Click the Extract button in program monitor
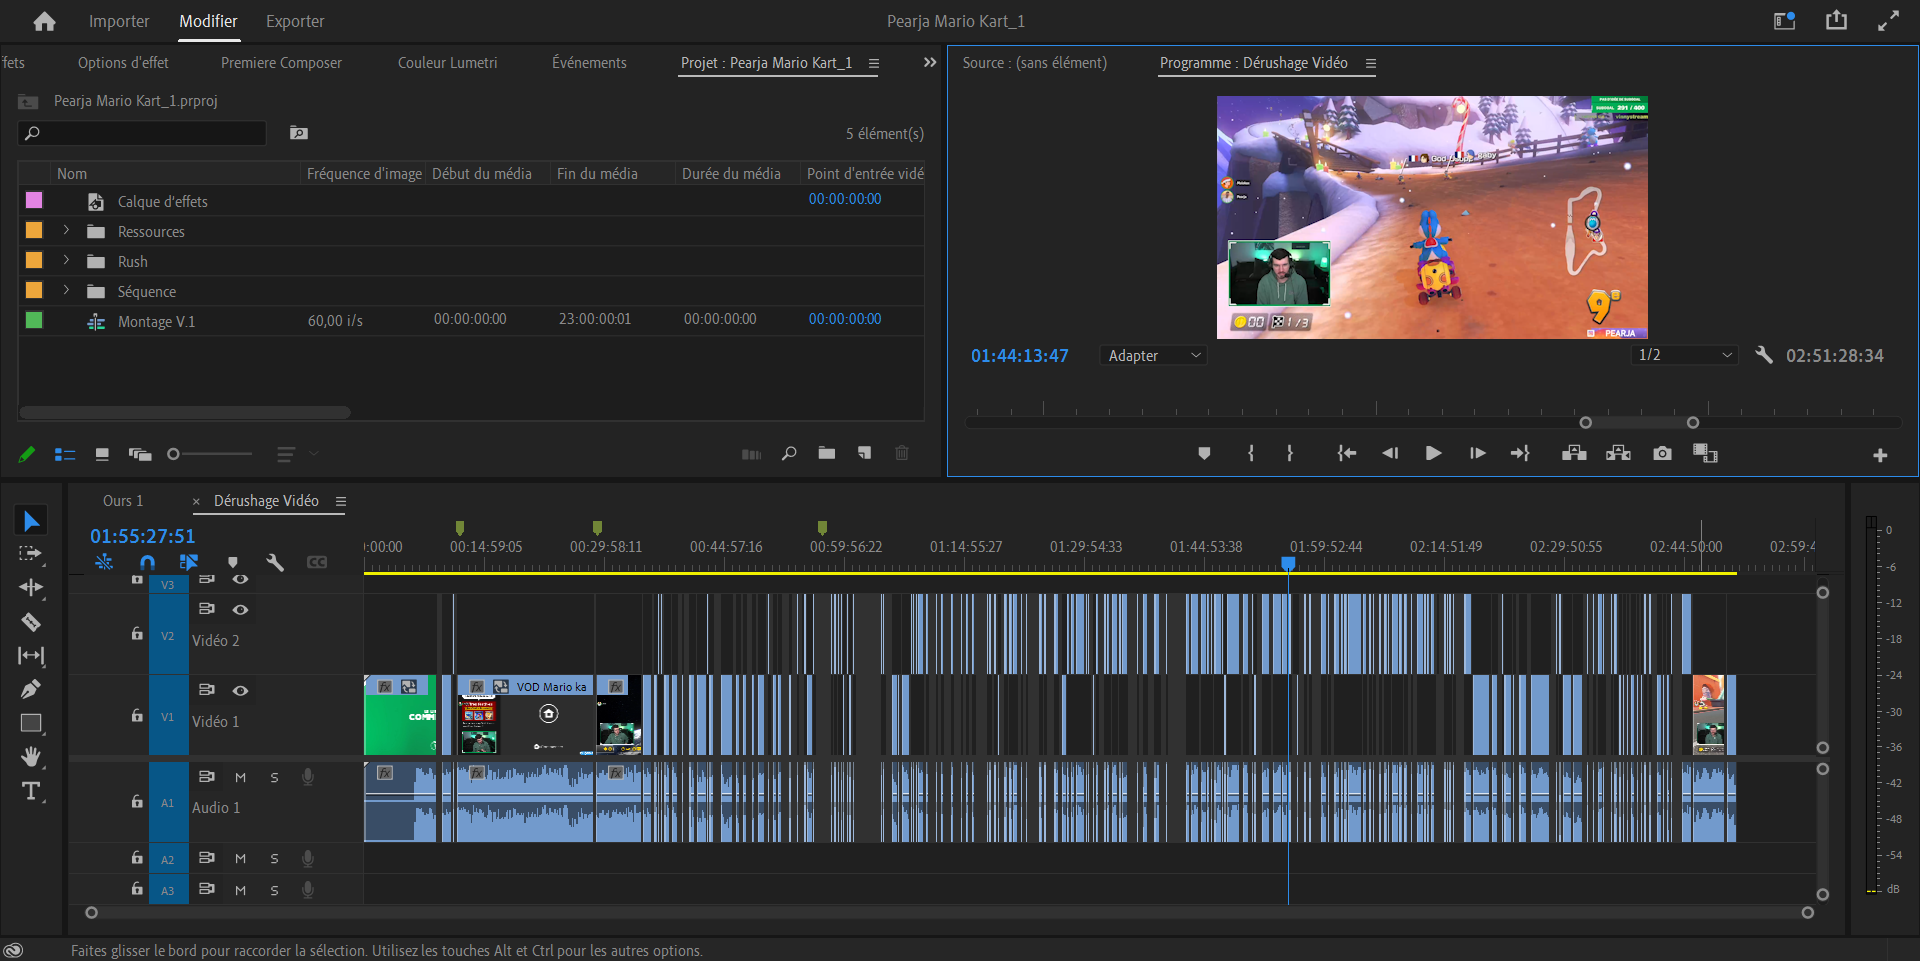This screenshot has height=961, width=1920. coord(1618,454)
